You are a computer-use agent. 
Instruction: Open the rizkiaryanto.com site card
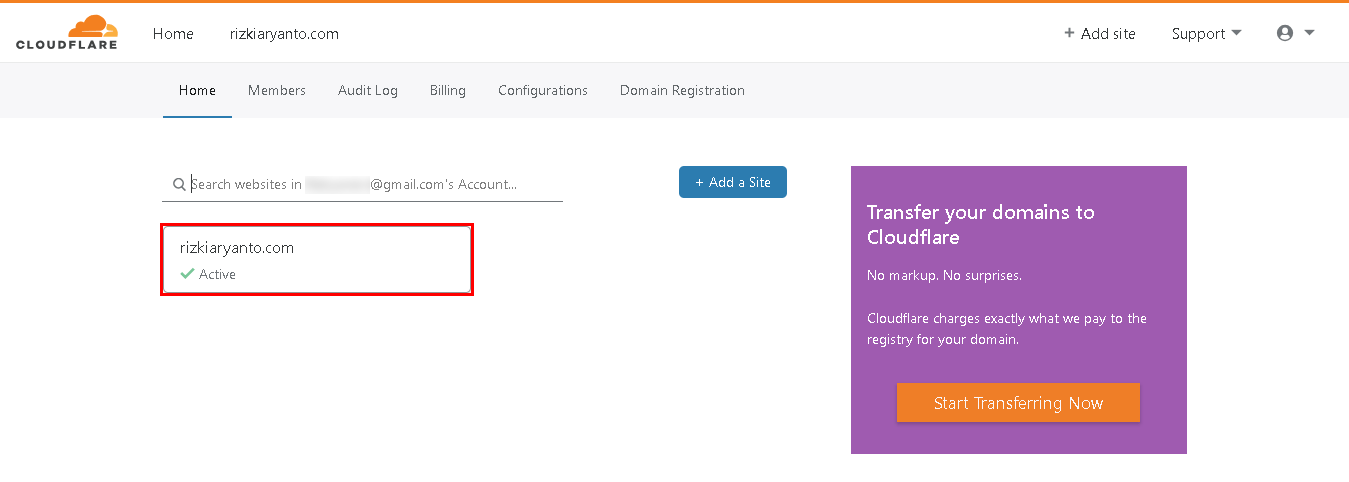(317, 260)
